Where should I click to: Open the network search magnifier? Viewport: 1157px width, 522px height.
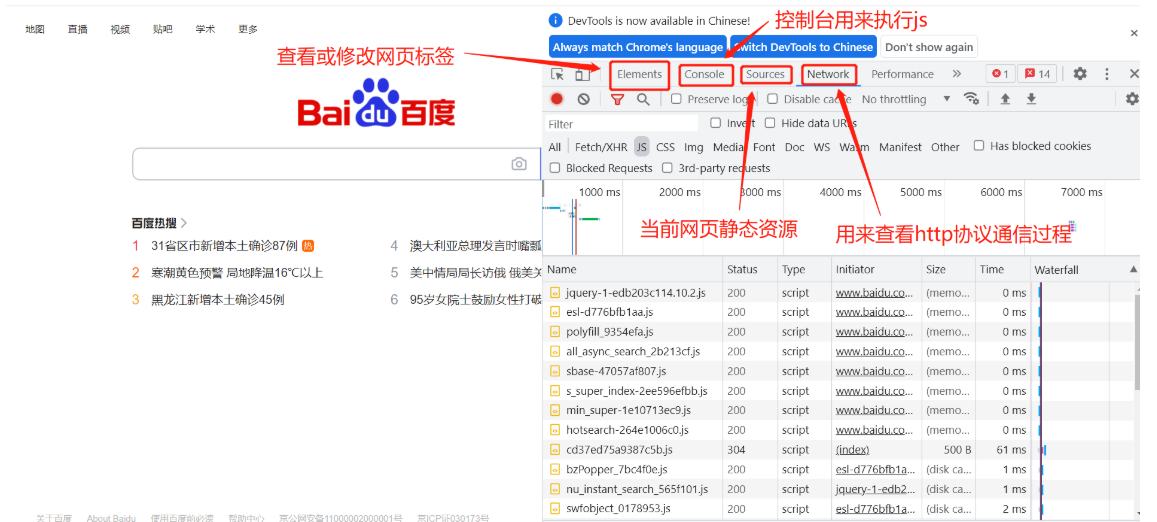(x=643, y=99)
